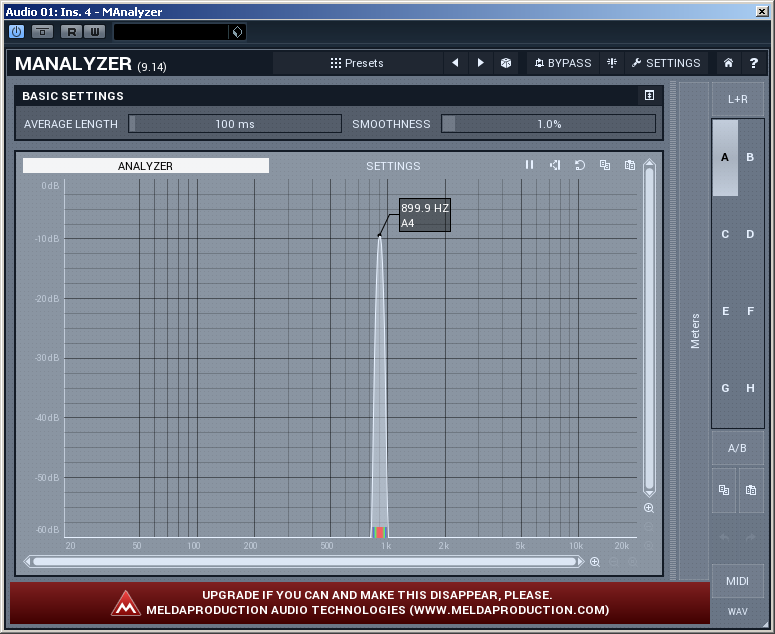The image size is (775, 634).
Task: Open the host preset browser diamond icon
Action: (237, 32)
